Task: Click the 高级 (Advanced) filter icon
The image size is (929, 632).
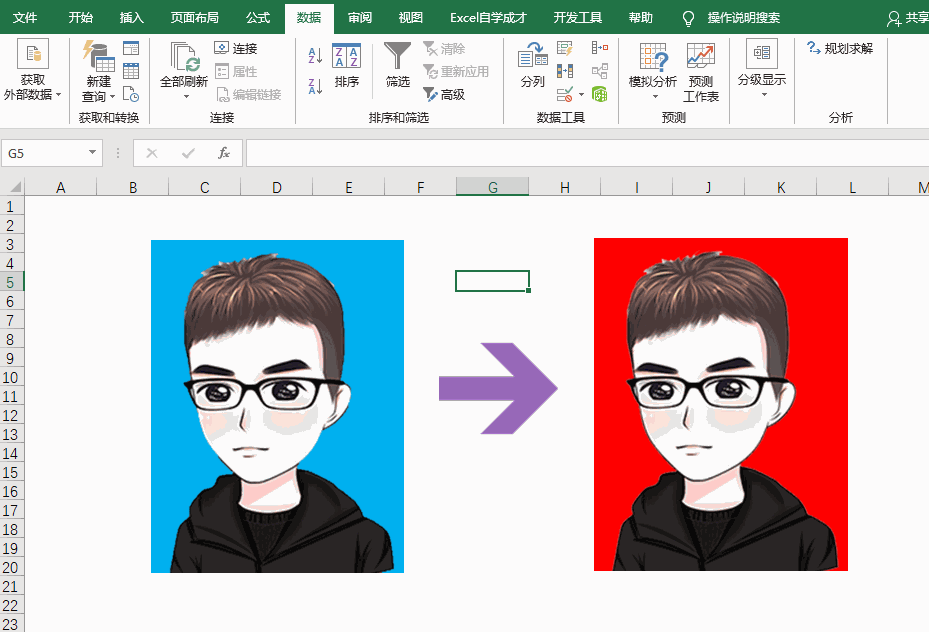Action: pos(444,95)
